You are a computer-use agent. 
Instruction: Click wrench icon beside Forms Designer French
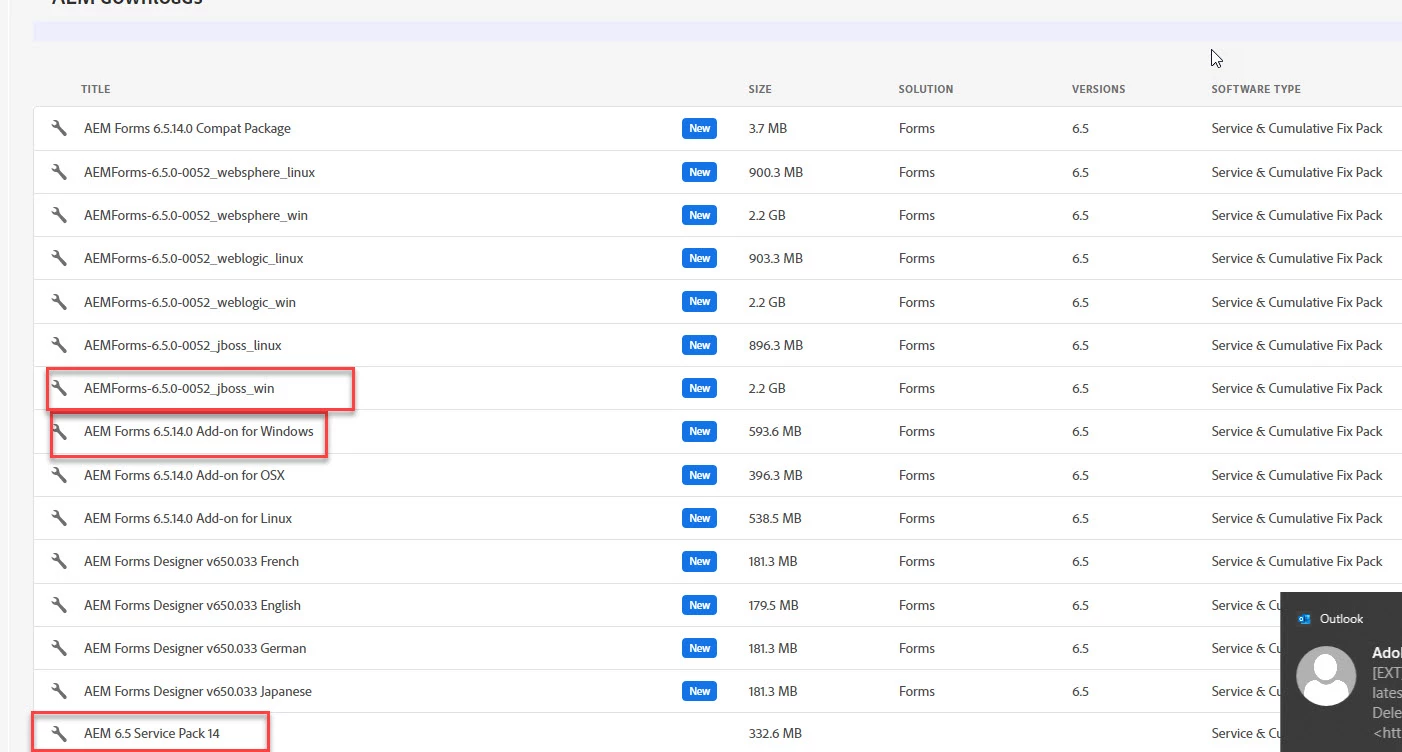coord(59,561)
